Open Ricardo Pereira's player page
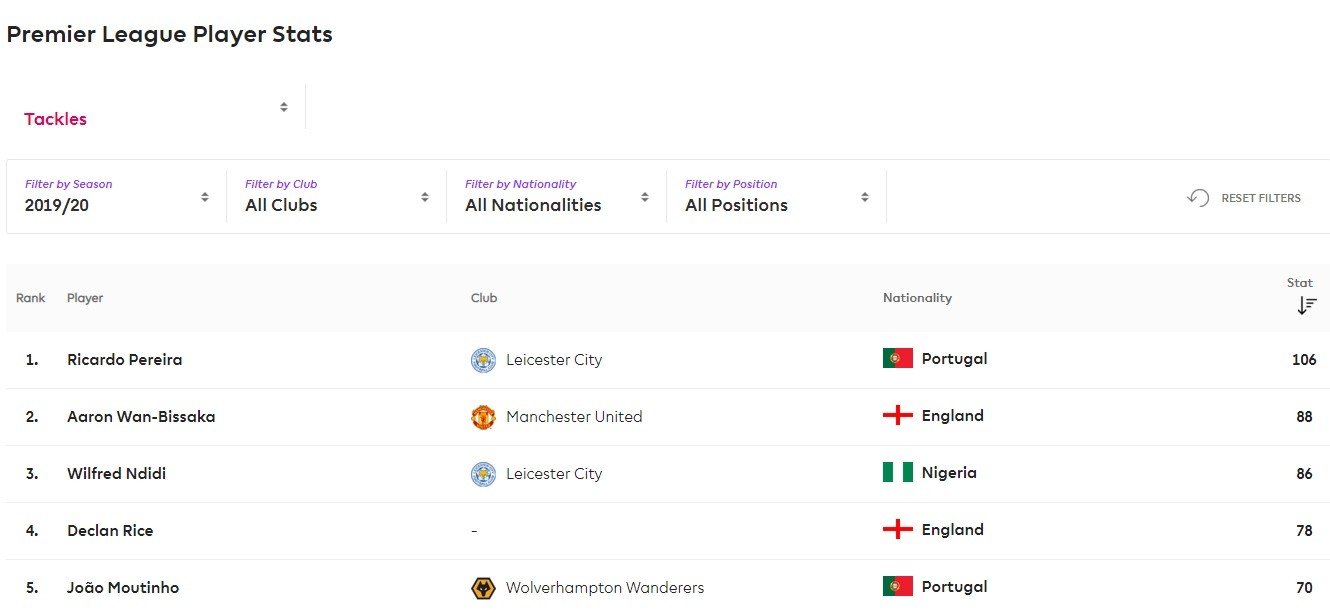This screenshot has height=612, width=1330. [125, 360]
